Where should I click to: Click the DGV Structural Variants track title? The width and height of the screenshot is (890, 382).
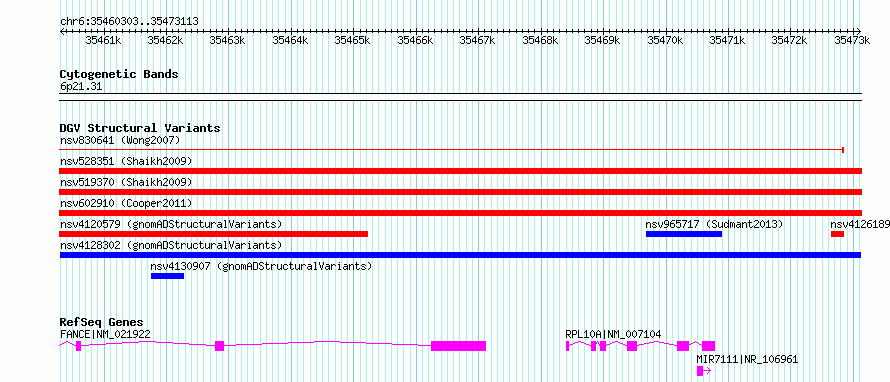[140, 128]
